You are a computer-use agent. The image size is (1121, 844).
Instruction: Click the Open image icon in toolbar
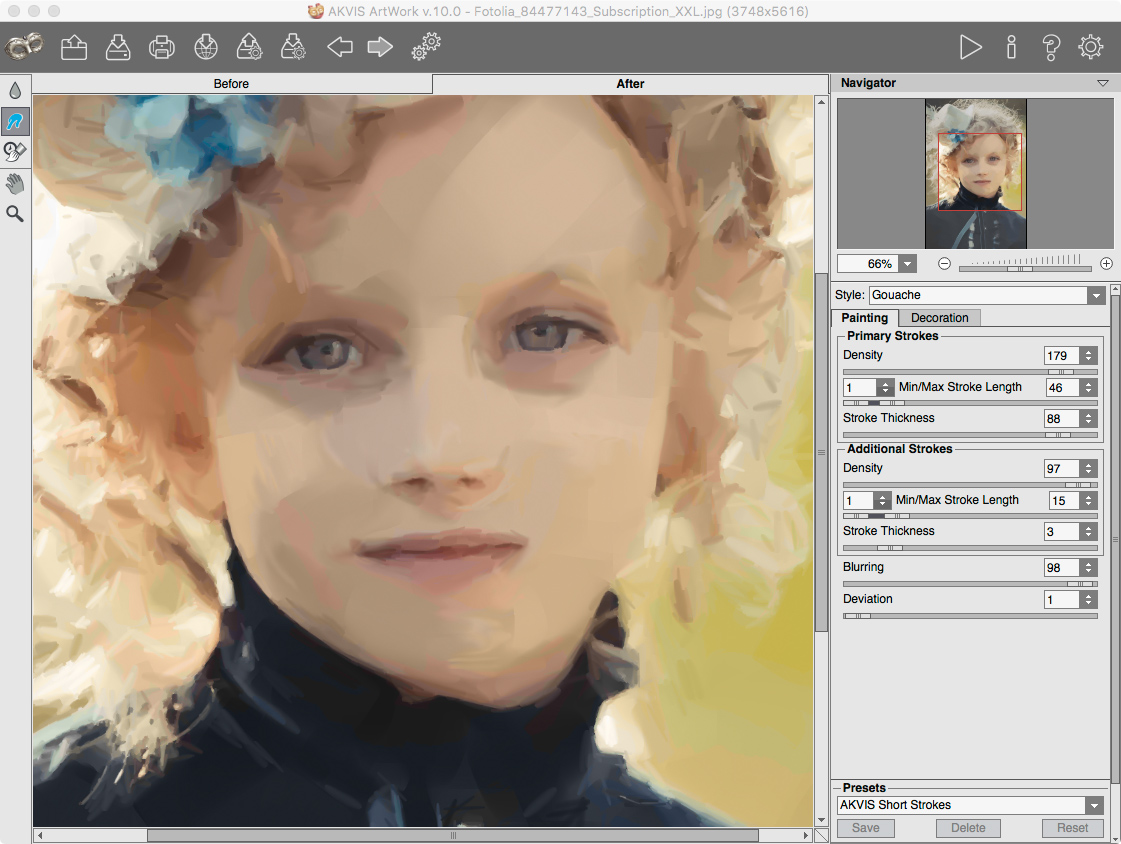point(74,48)
